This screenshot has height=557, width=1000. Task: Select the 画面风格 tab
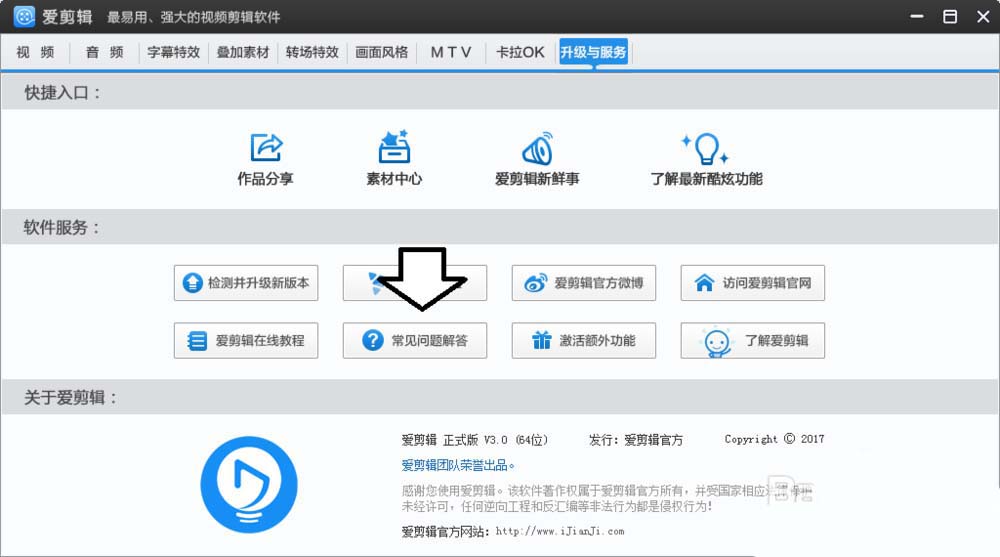point(381,52)
